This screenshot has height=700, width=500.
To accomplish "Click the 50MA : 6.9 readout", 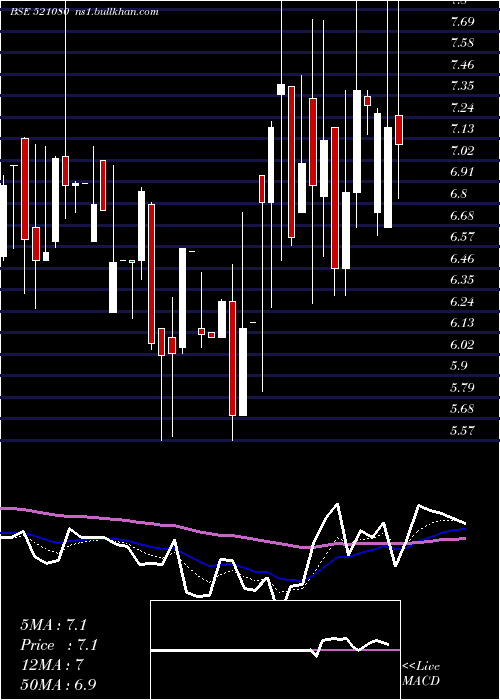I will point(58,685).
